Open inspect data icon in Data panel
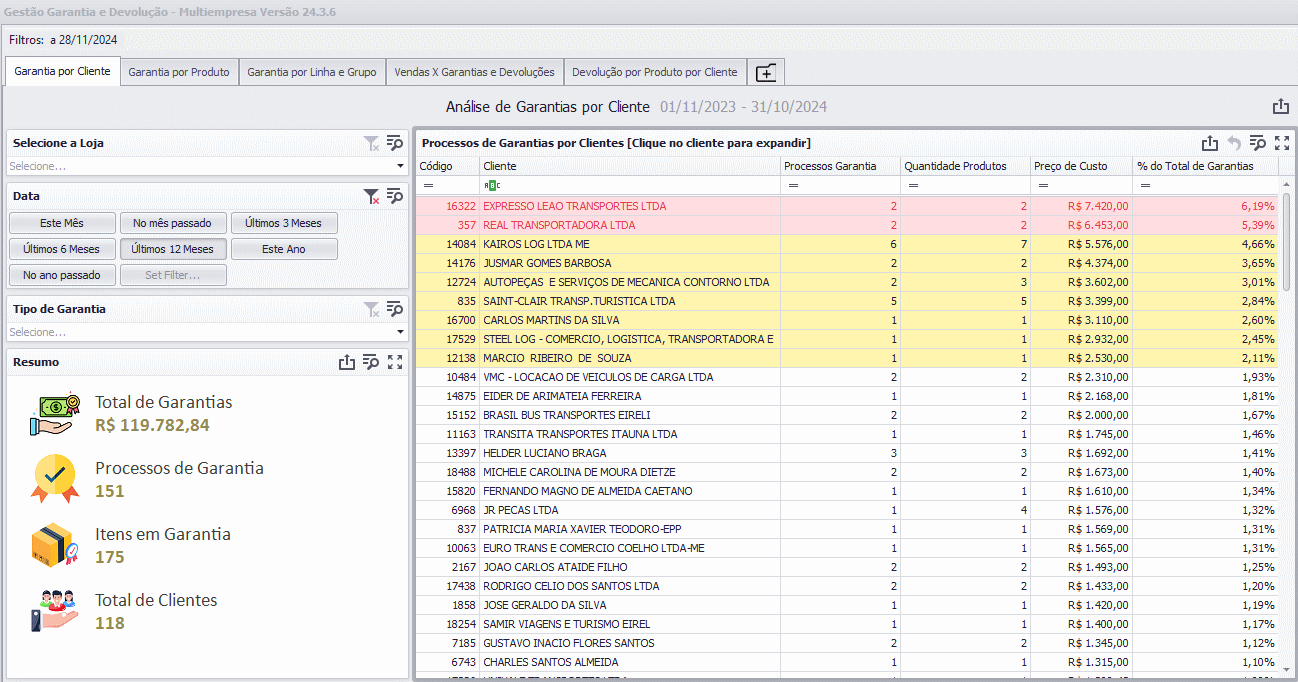 (x=395, y=196)
